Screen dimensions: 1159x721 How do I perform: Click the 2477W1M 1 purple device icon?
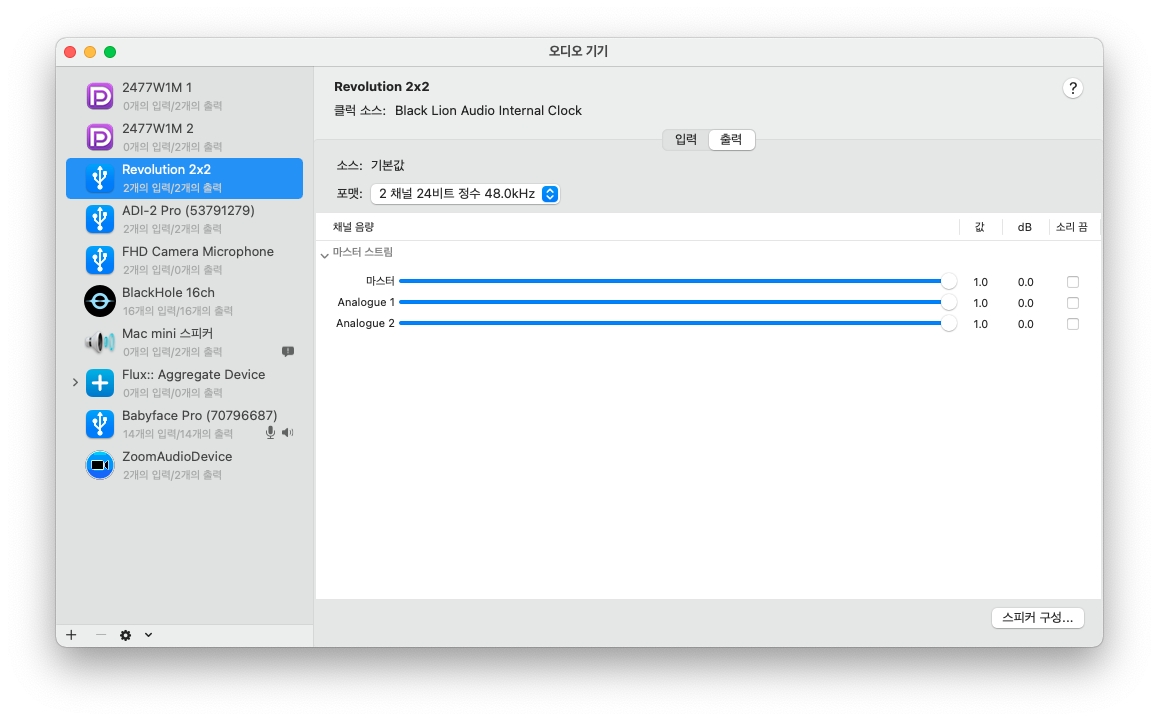tap(100, 96)
